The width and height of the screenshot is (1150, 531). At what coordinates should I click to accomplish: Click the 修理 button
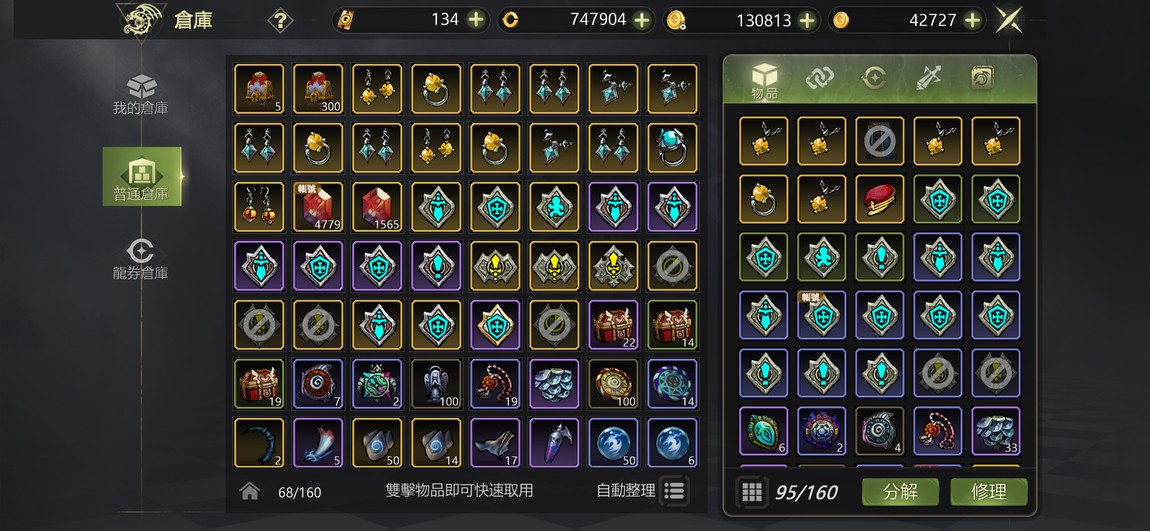point(989,491)
